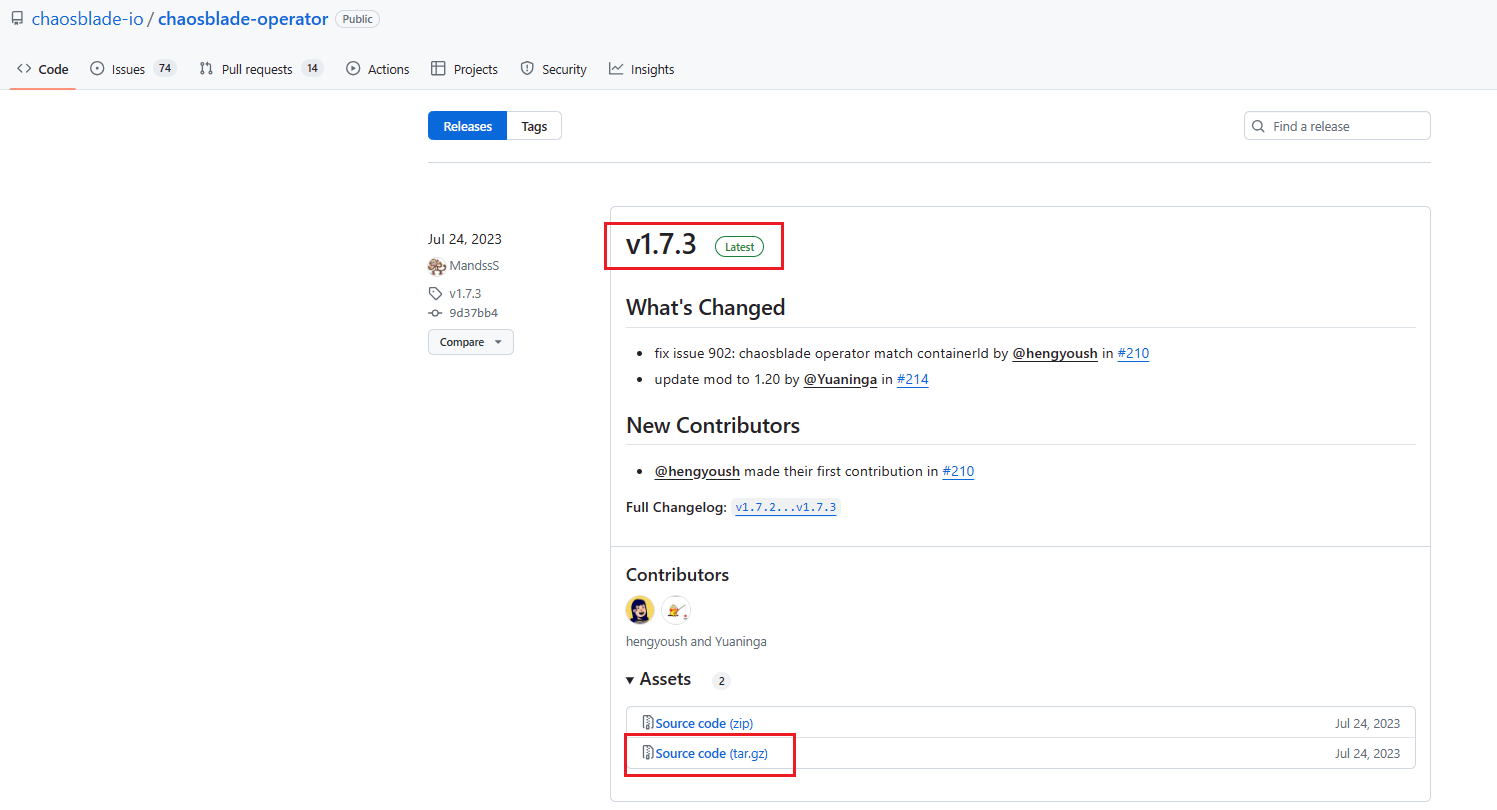Open the Pull requests tab
Image resolution: width=1497 pixels, height=810 pixels.
261,69
